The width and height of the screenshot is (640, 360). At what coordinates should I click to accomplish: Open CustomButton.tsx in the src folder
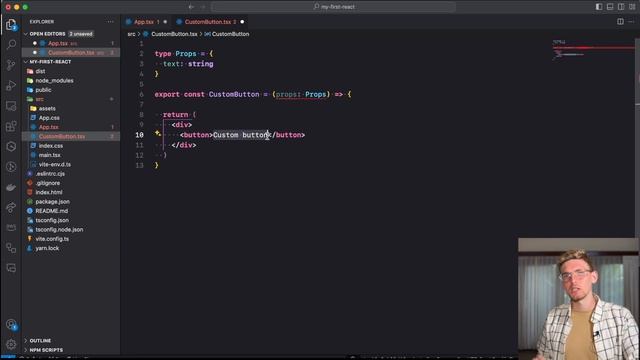coord(62,136)
